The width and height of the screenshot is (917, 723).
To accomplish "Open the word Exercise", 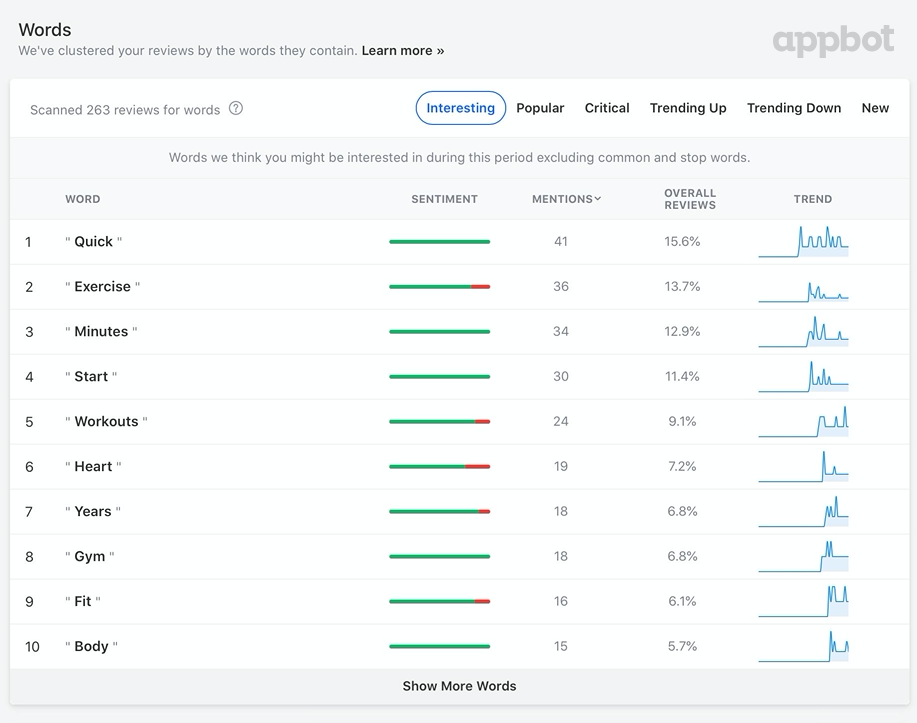I will pyautogui.click(x=102, y=287).
